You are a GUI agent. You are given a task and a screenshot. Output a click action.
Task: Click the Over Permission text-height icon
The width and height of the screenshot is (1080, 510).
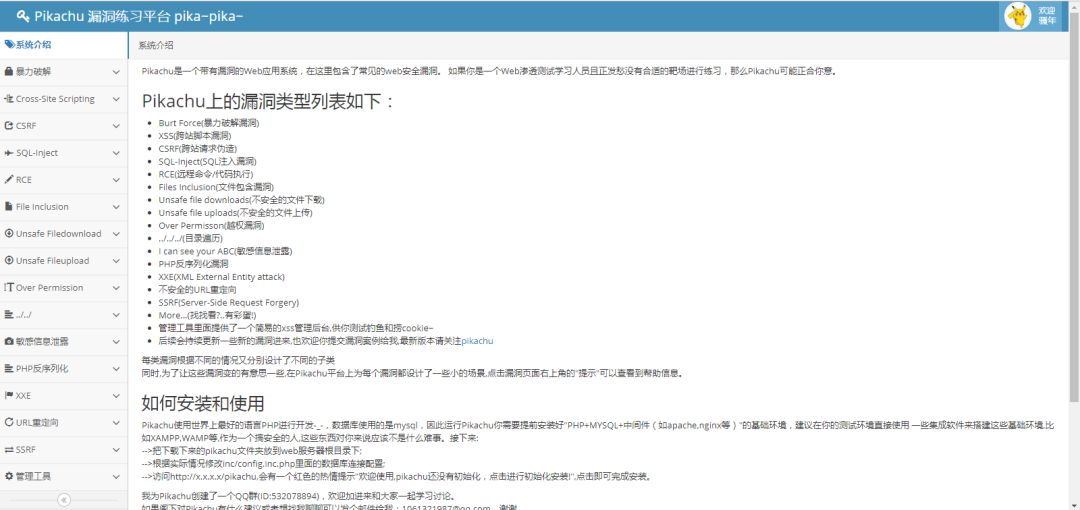tap(9, 287)
